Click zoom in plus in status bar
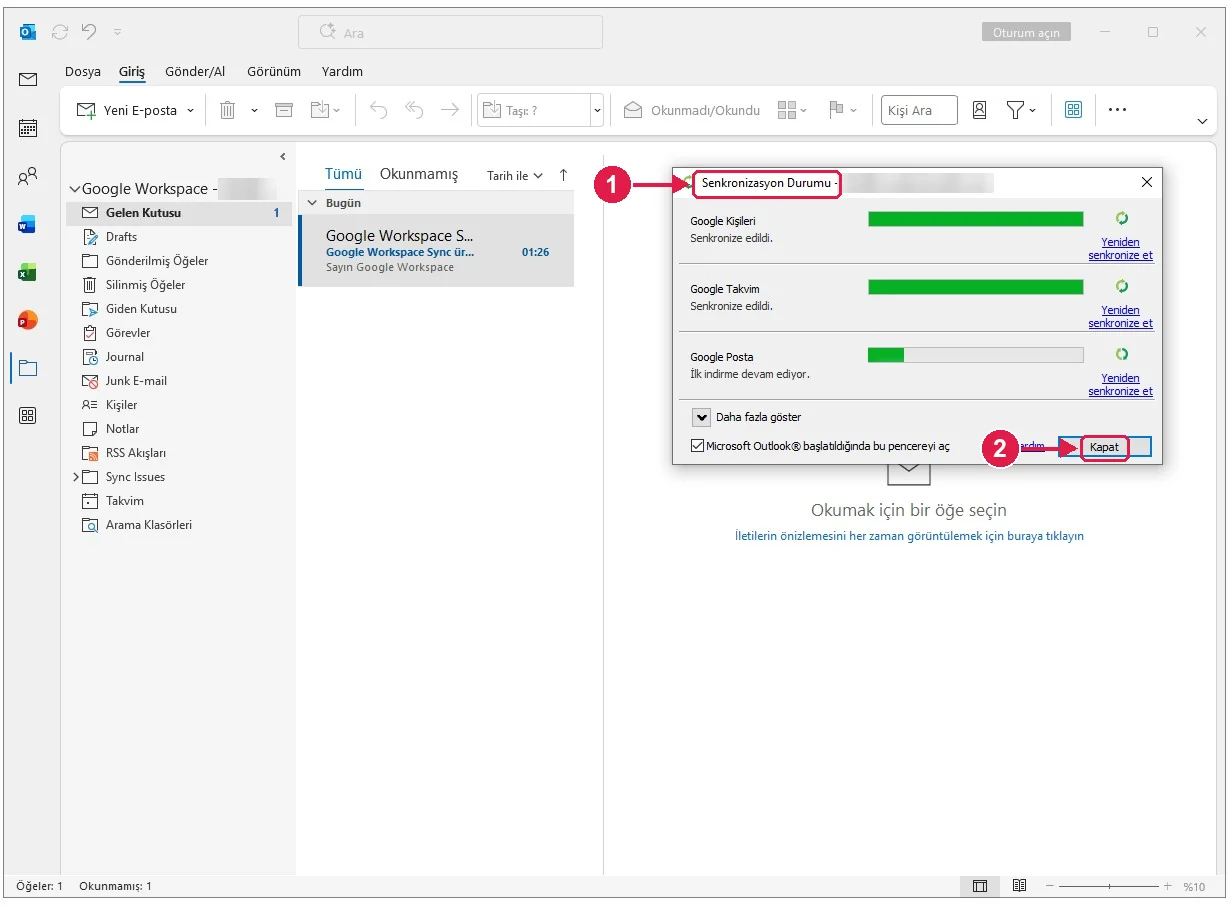This screenshot has height=907, width=1230. 1167,886
